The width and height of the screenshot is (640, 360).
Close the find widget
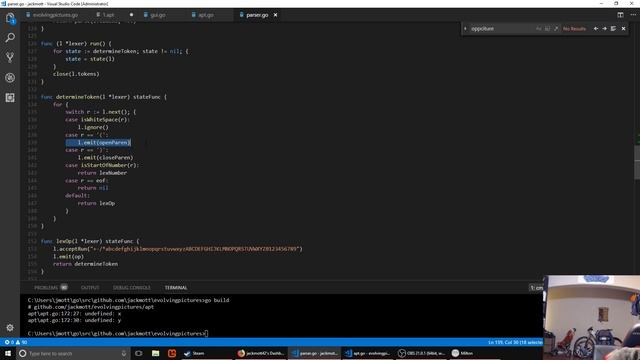coord(623,29)
